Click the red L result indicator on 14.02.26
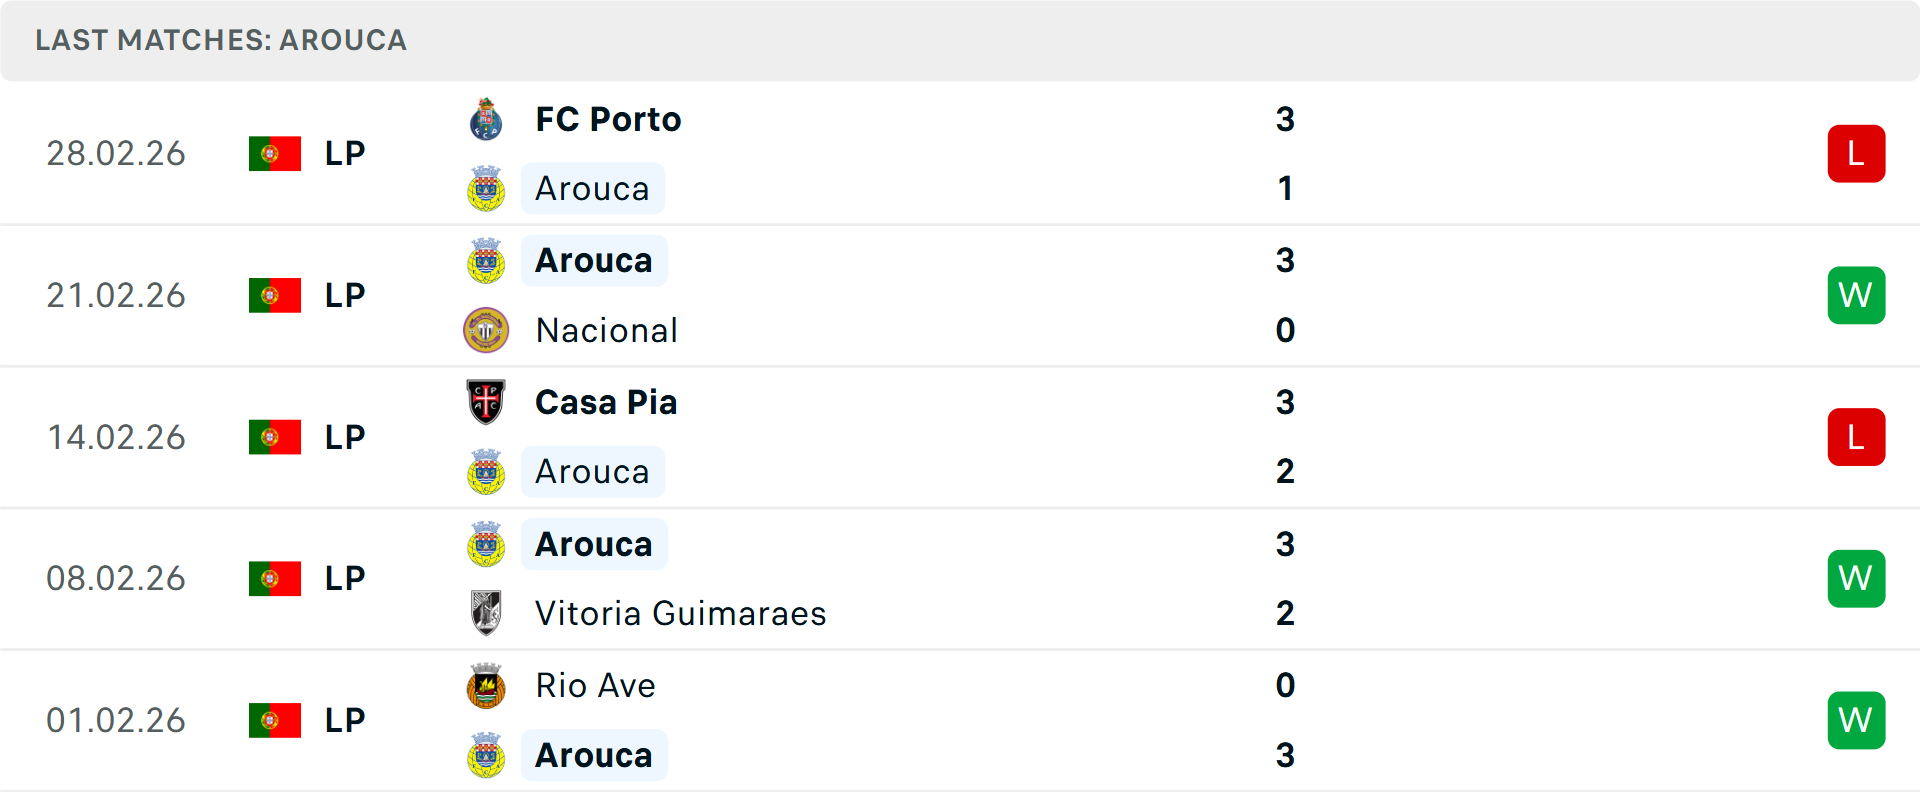 [1856, 437]
